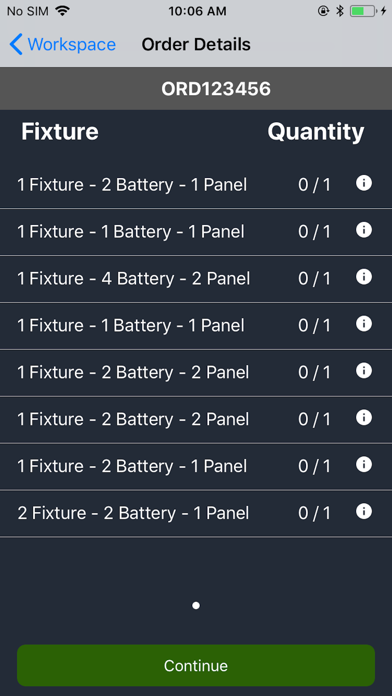Tap the Fixture column header
Image resolution: width=392 pixels, height=696 pixels.
click(60, 132)
